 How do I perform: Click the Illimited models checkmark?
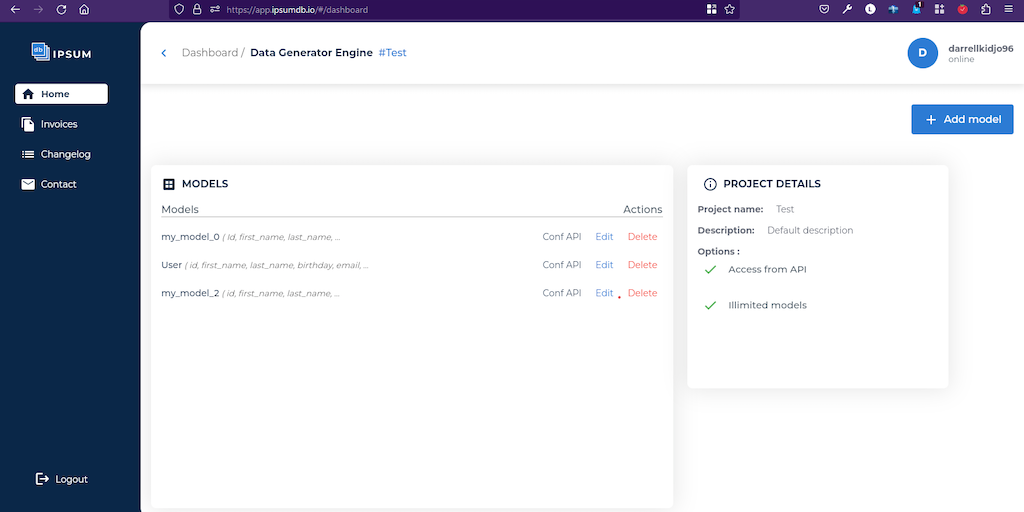[710, 305]
